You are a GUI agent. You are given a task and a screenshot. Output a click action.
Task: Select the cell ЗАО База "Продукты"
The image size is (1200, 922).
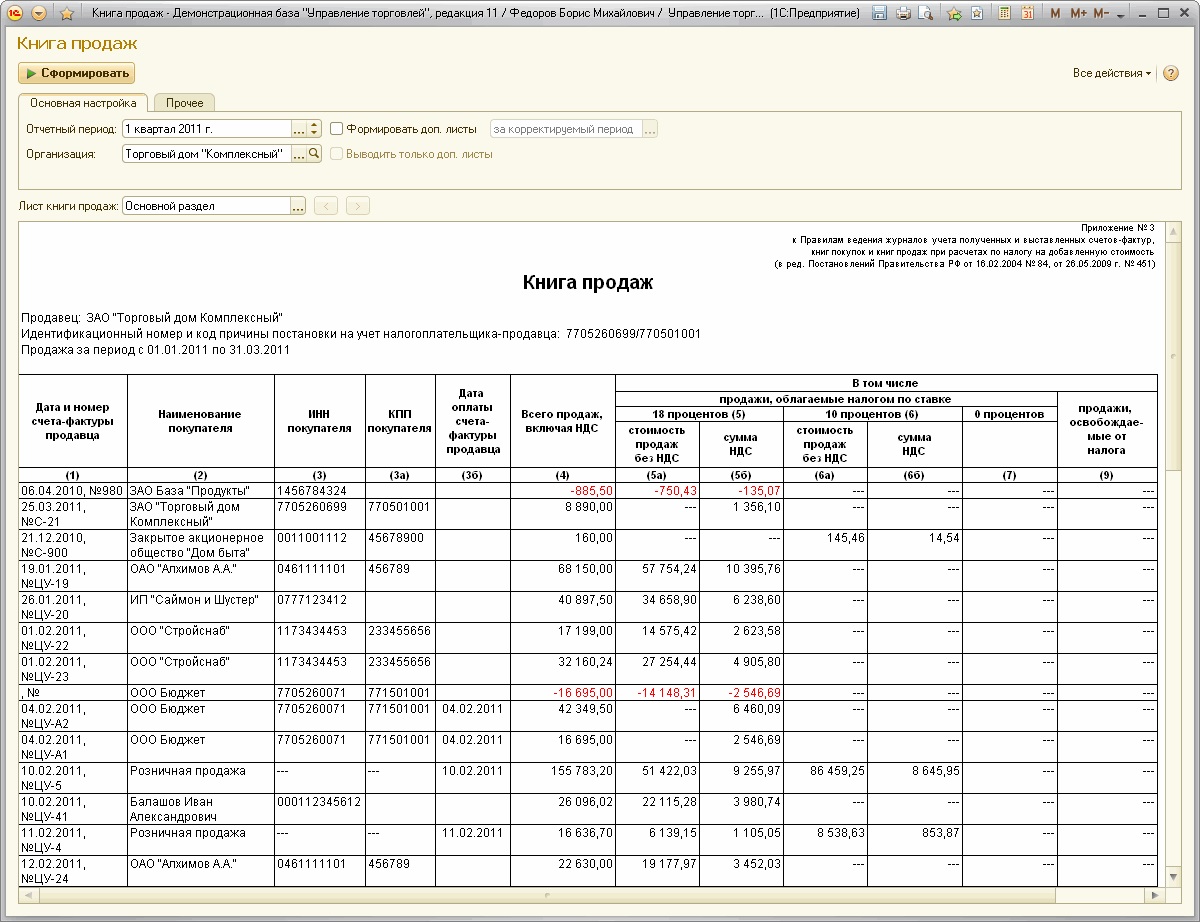coord(201,491)
